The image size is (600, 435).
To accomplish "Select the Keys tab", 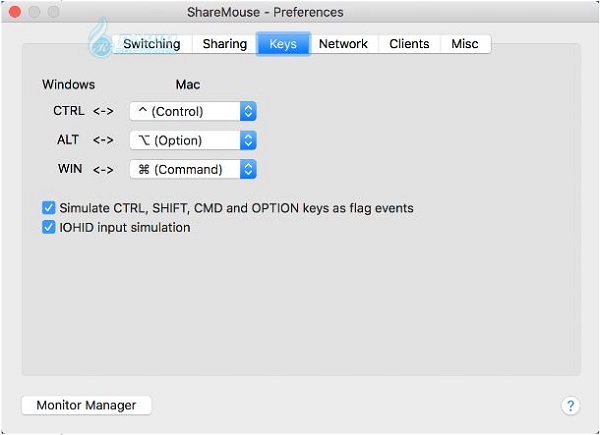I will pos(283,44).
